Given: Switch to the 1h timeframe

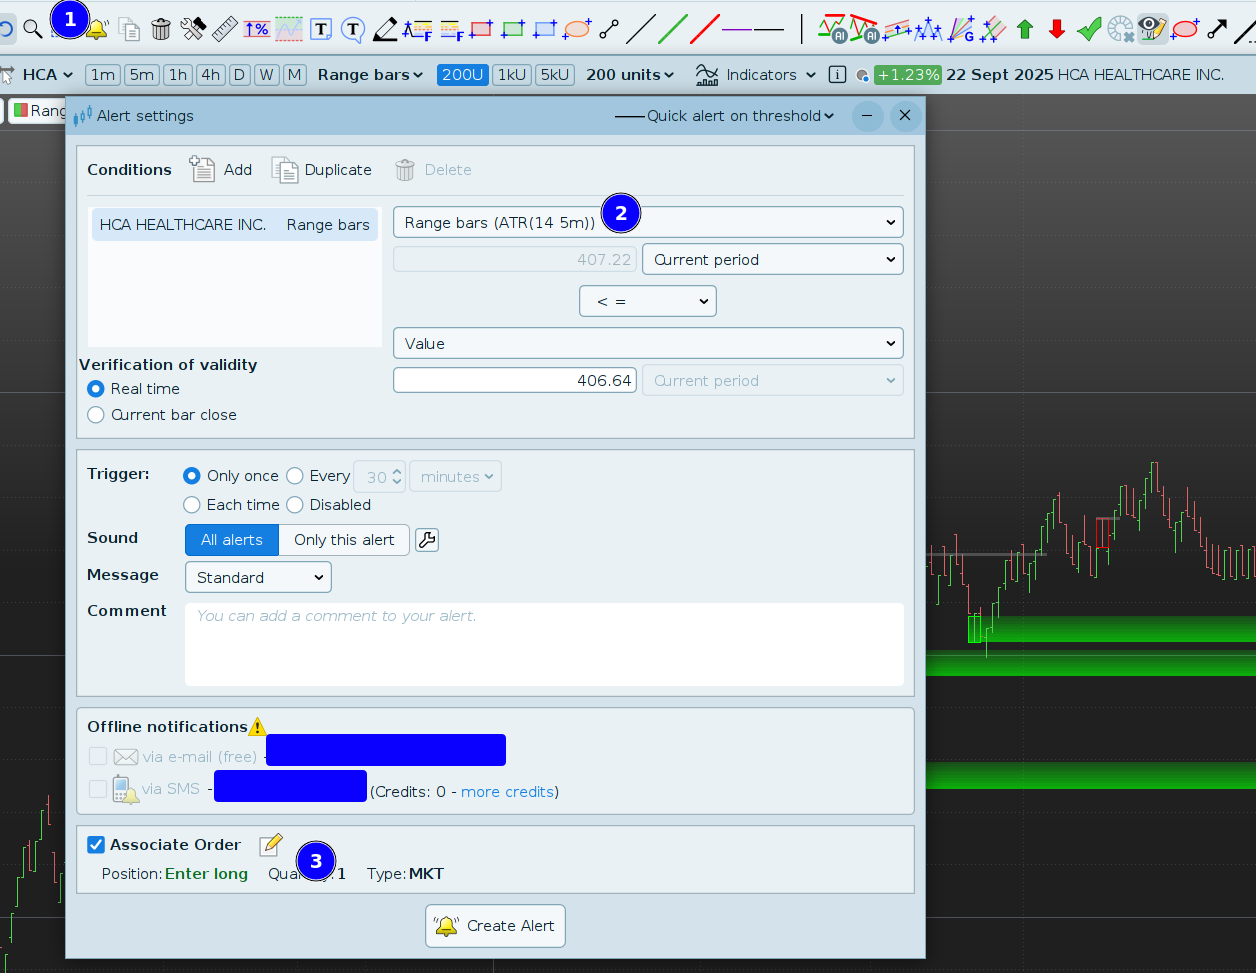Looking at the screenshot, I should pos(178,75).
